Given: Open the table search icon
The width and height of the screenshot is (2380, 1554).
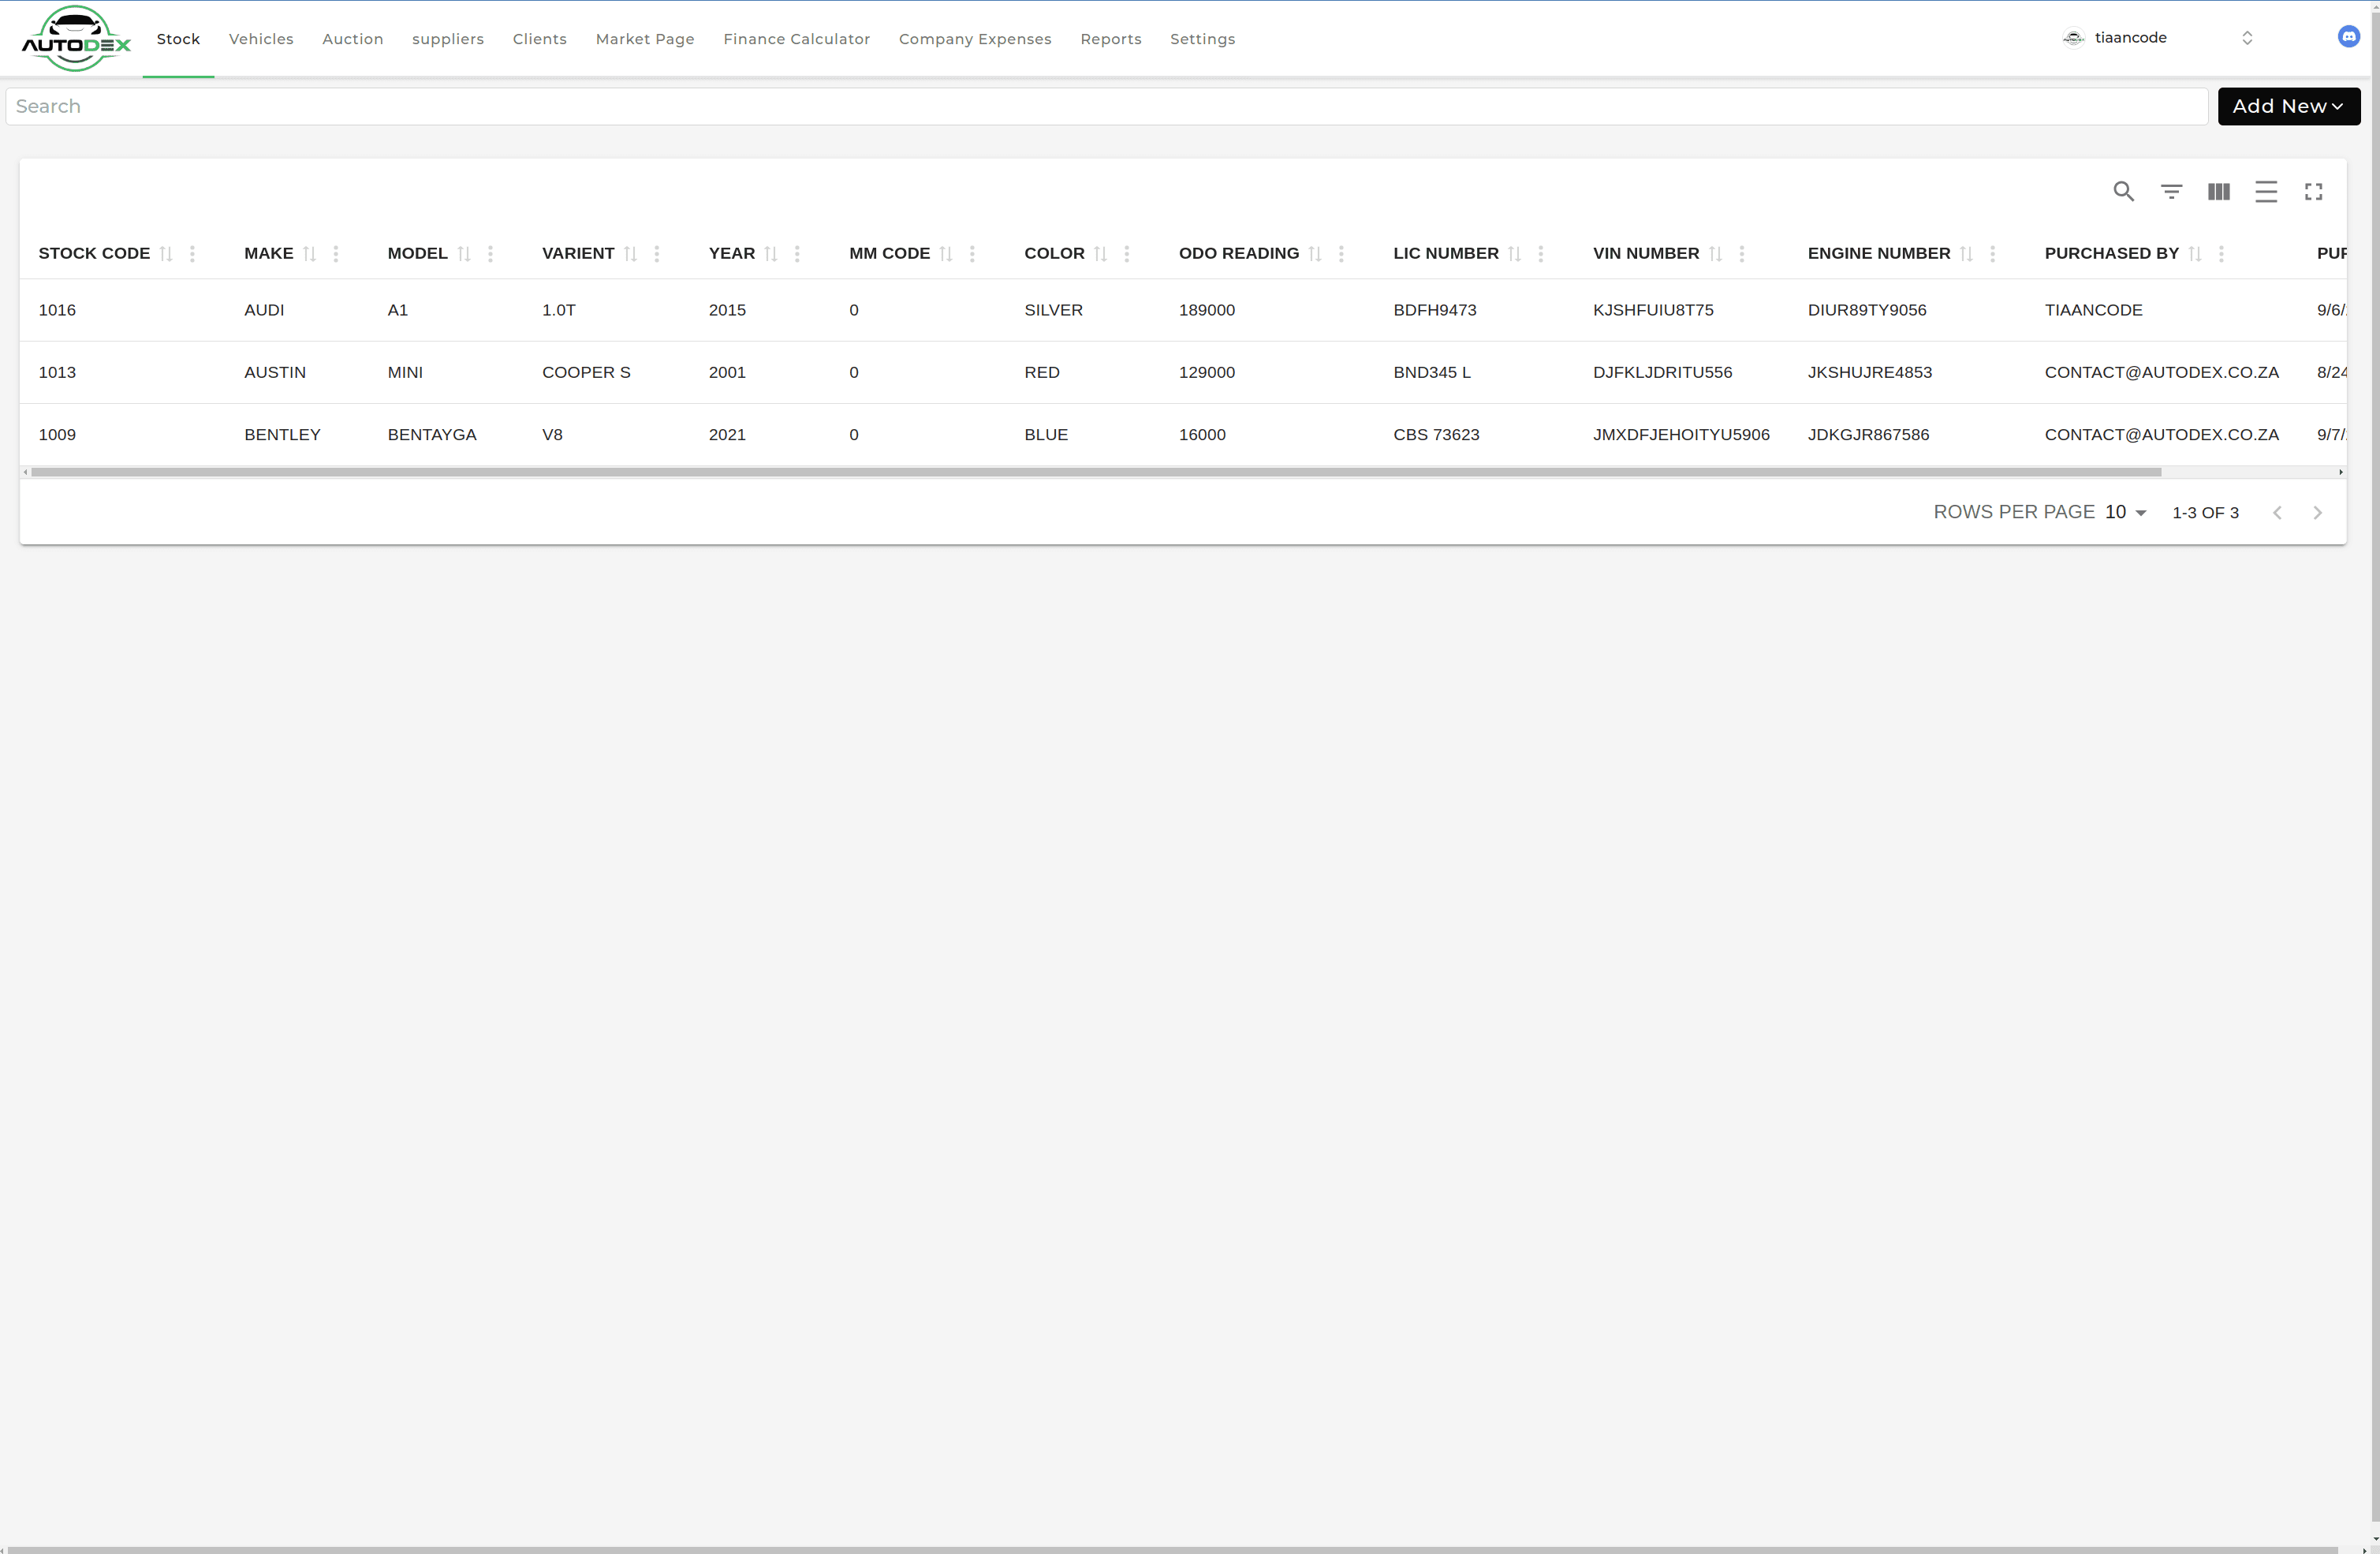Looking at the screenshot, I should [x=2123, y=191].
